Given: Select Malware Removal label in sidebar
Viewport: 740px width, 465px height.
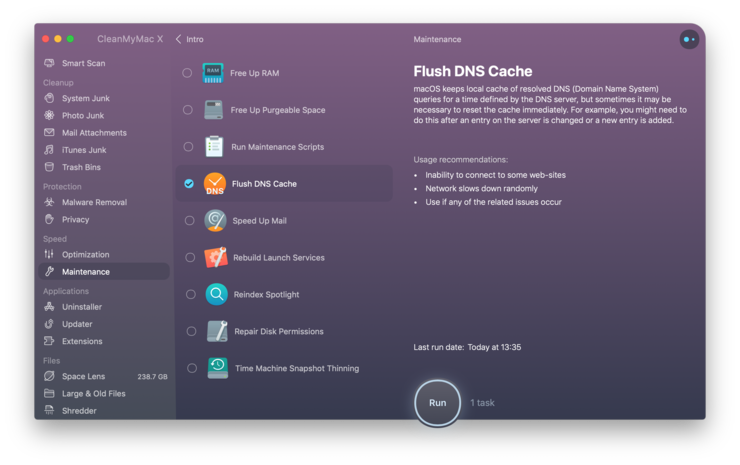Looking at the screenshot, I should 94,202.
